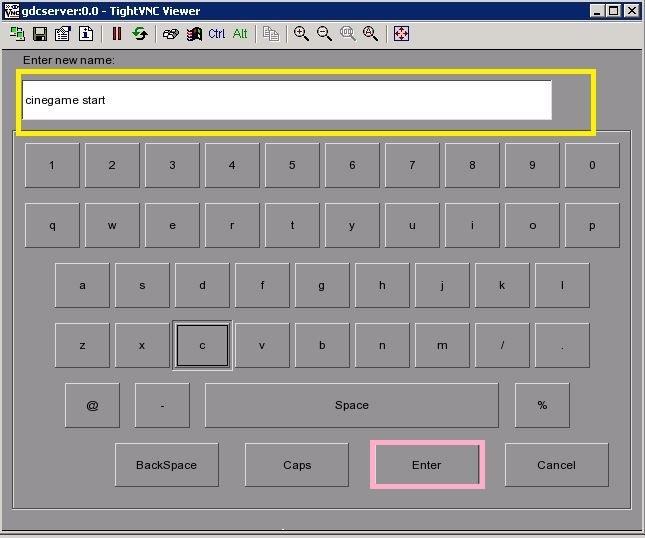Tap the hyphen - key
Screen dimensions: 645x538
pos(162,406)
